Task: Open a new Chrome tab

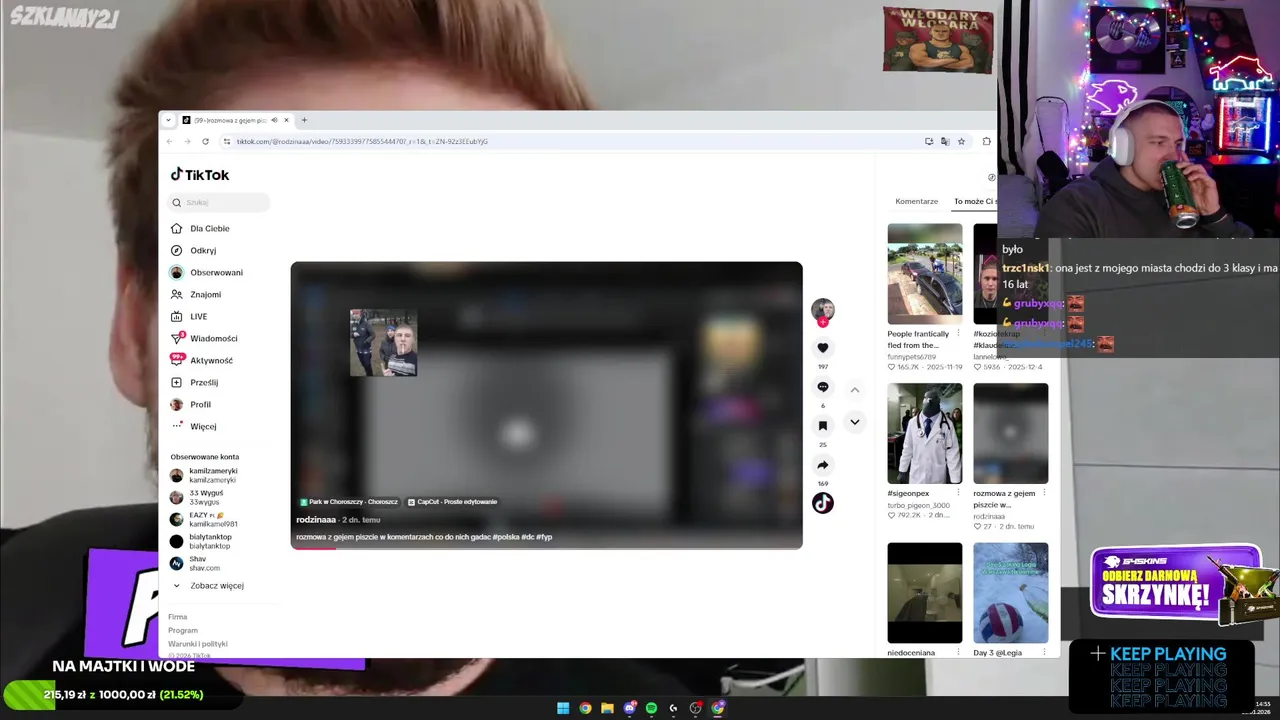Action: point(304,120)
